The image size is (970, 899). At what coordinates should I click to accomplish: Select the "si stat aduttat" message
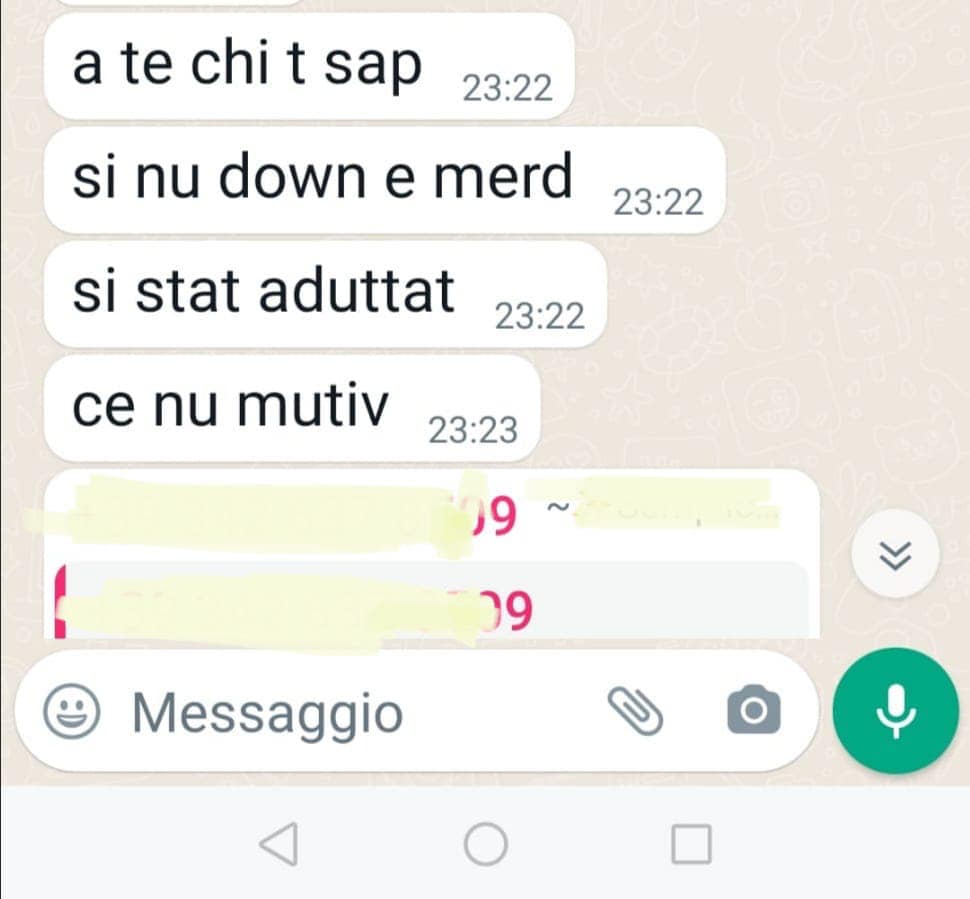coord(325,295)
